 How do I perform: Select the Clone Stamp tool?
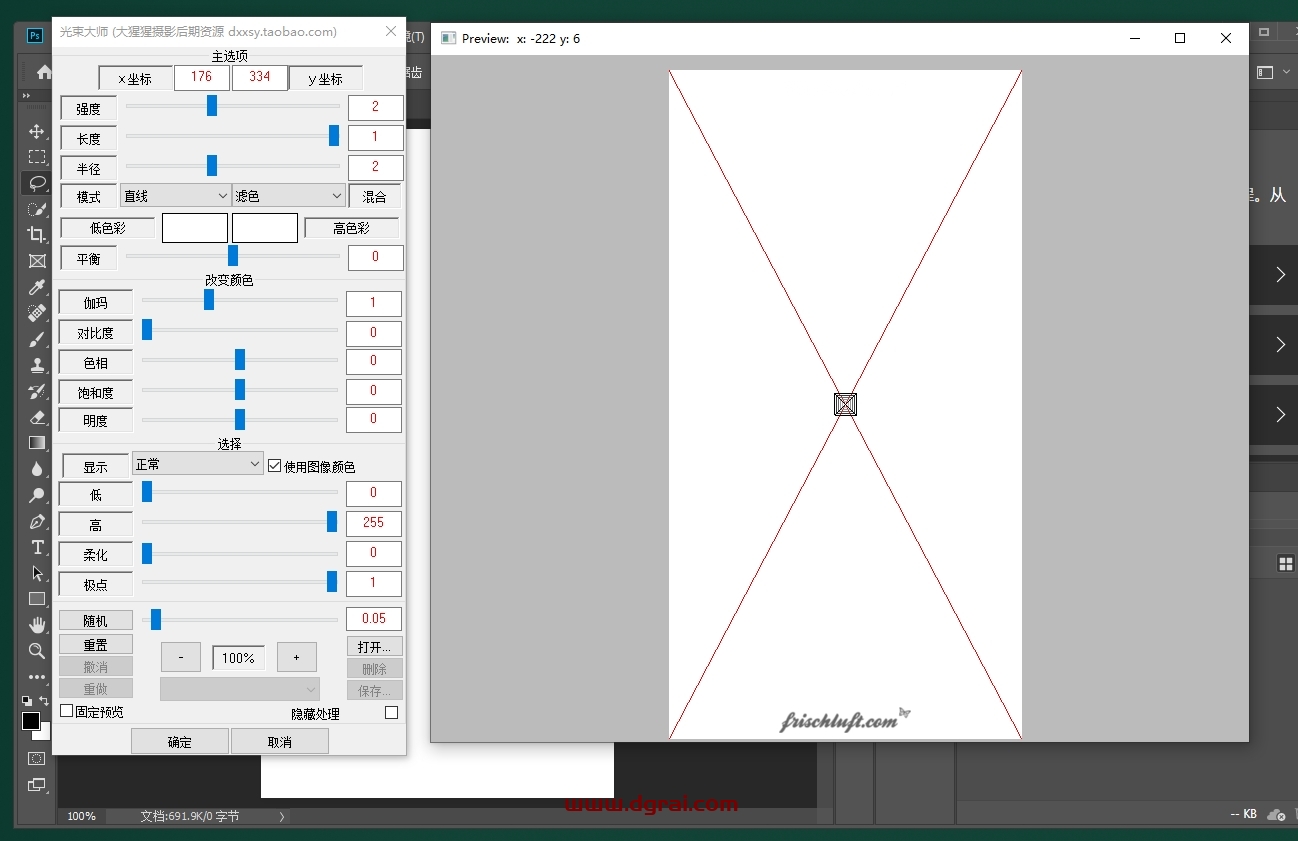tap(37, 365)
